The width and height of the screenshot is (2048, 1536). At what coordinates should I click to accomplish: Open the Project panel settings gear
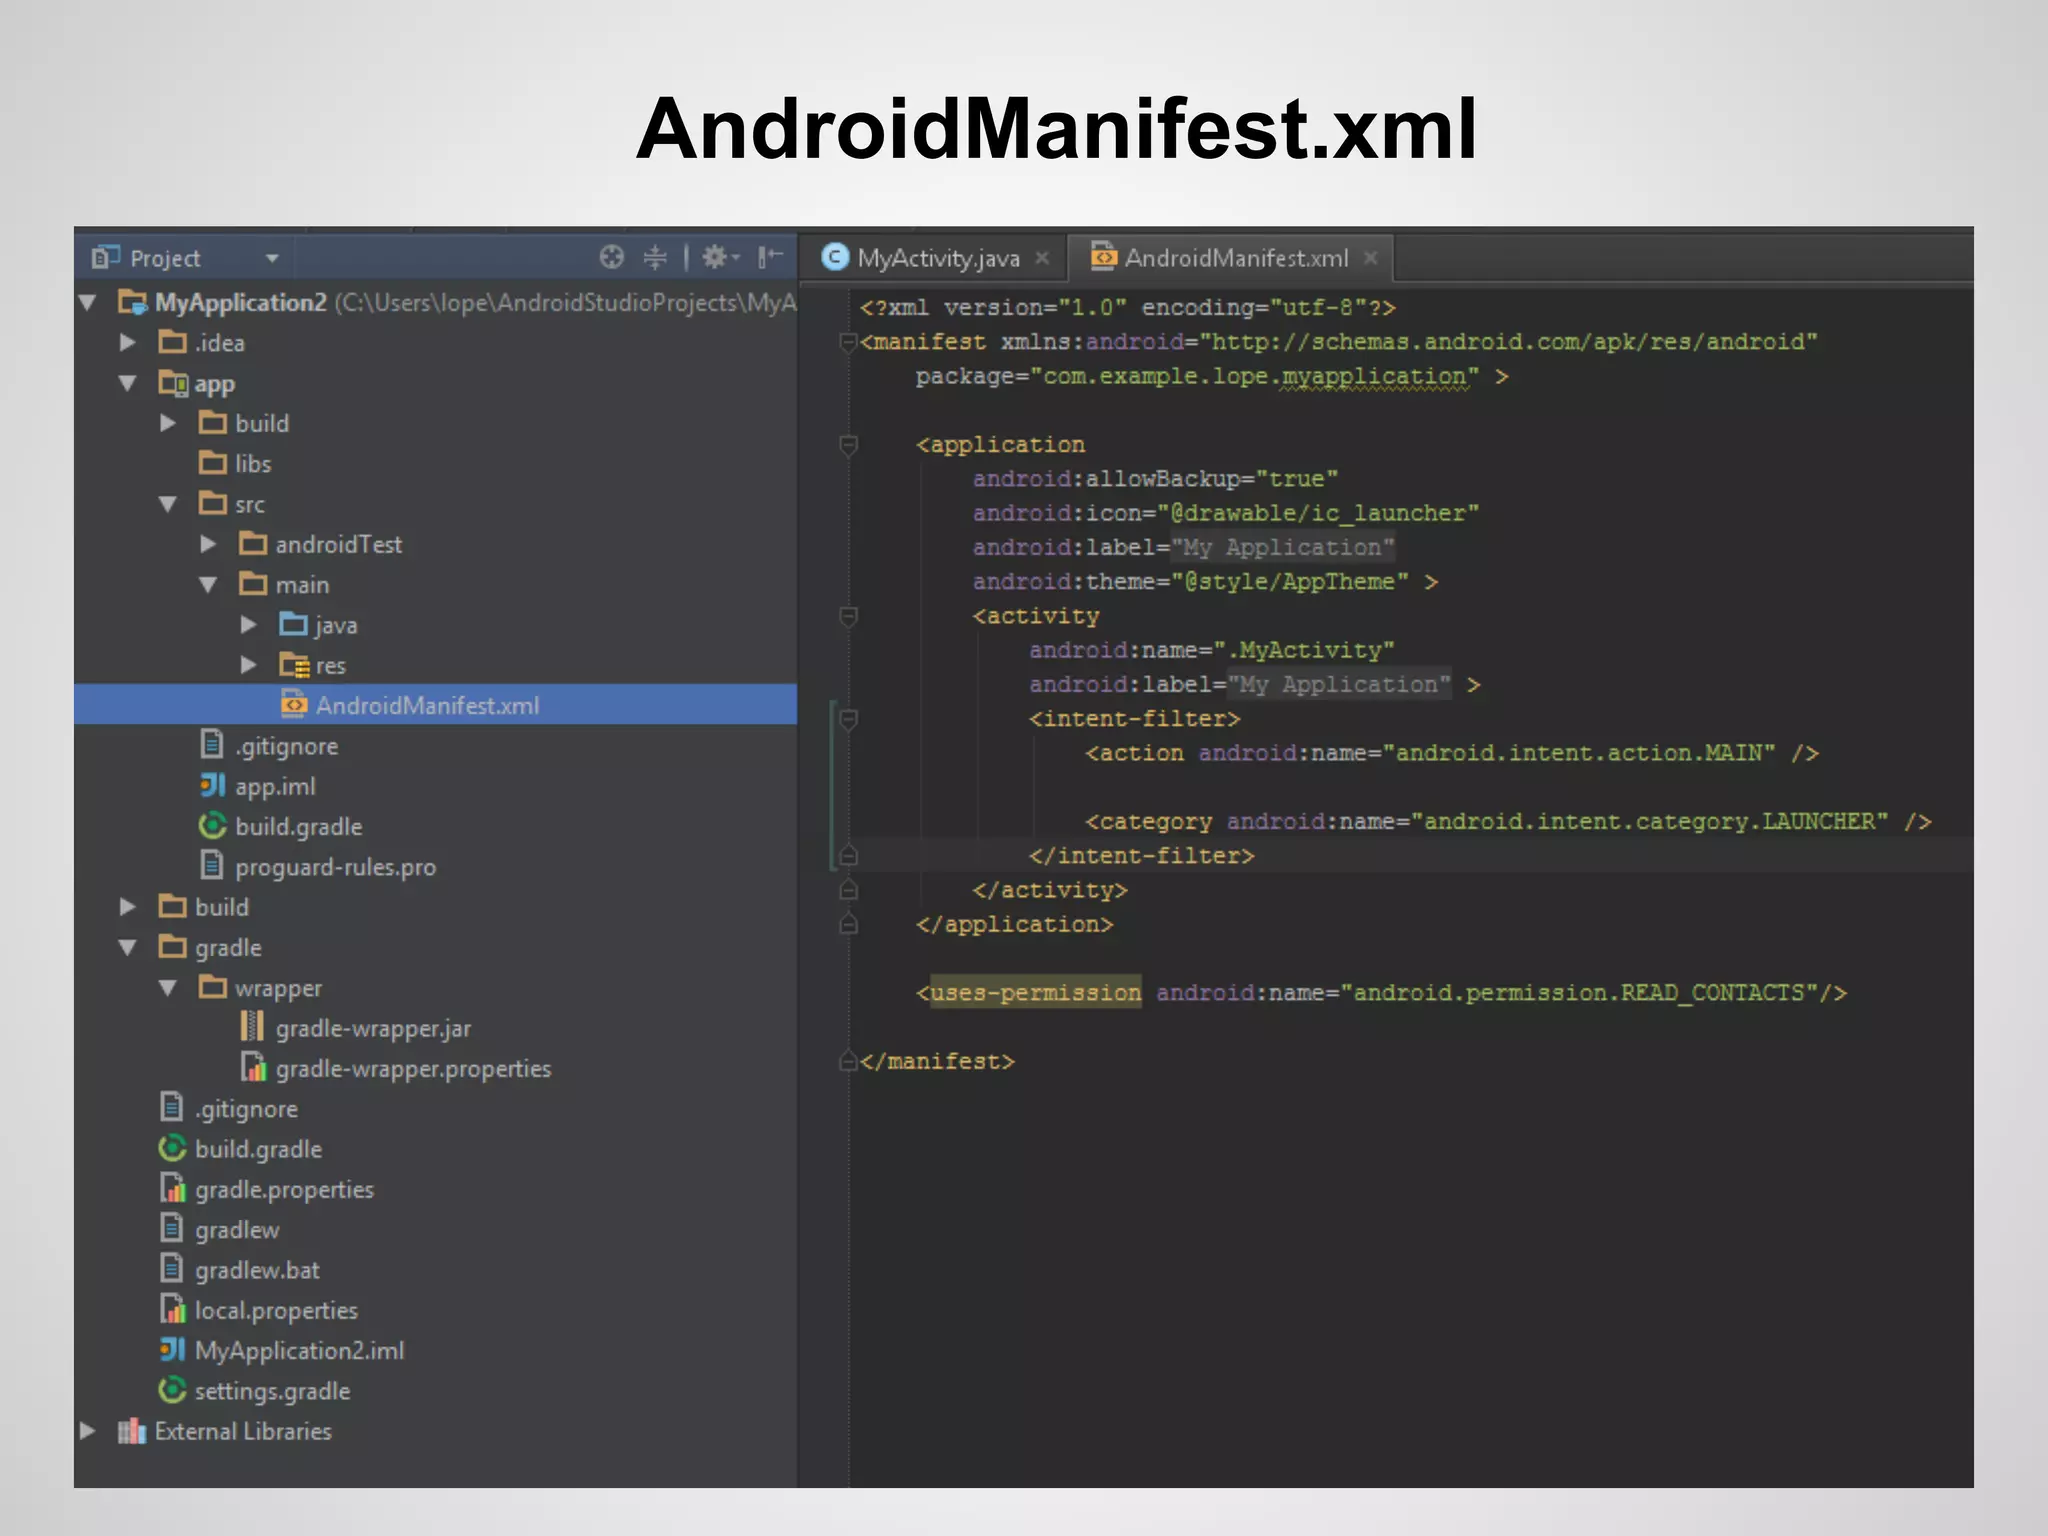pos(719,258)
